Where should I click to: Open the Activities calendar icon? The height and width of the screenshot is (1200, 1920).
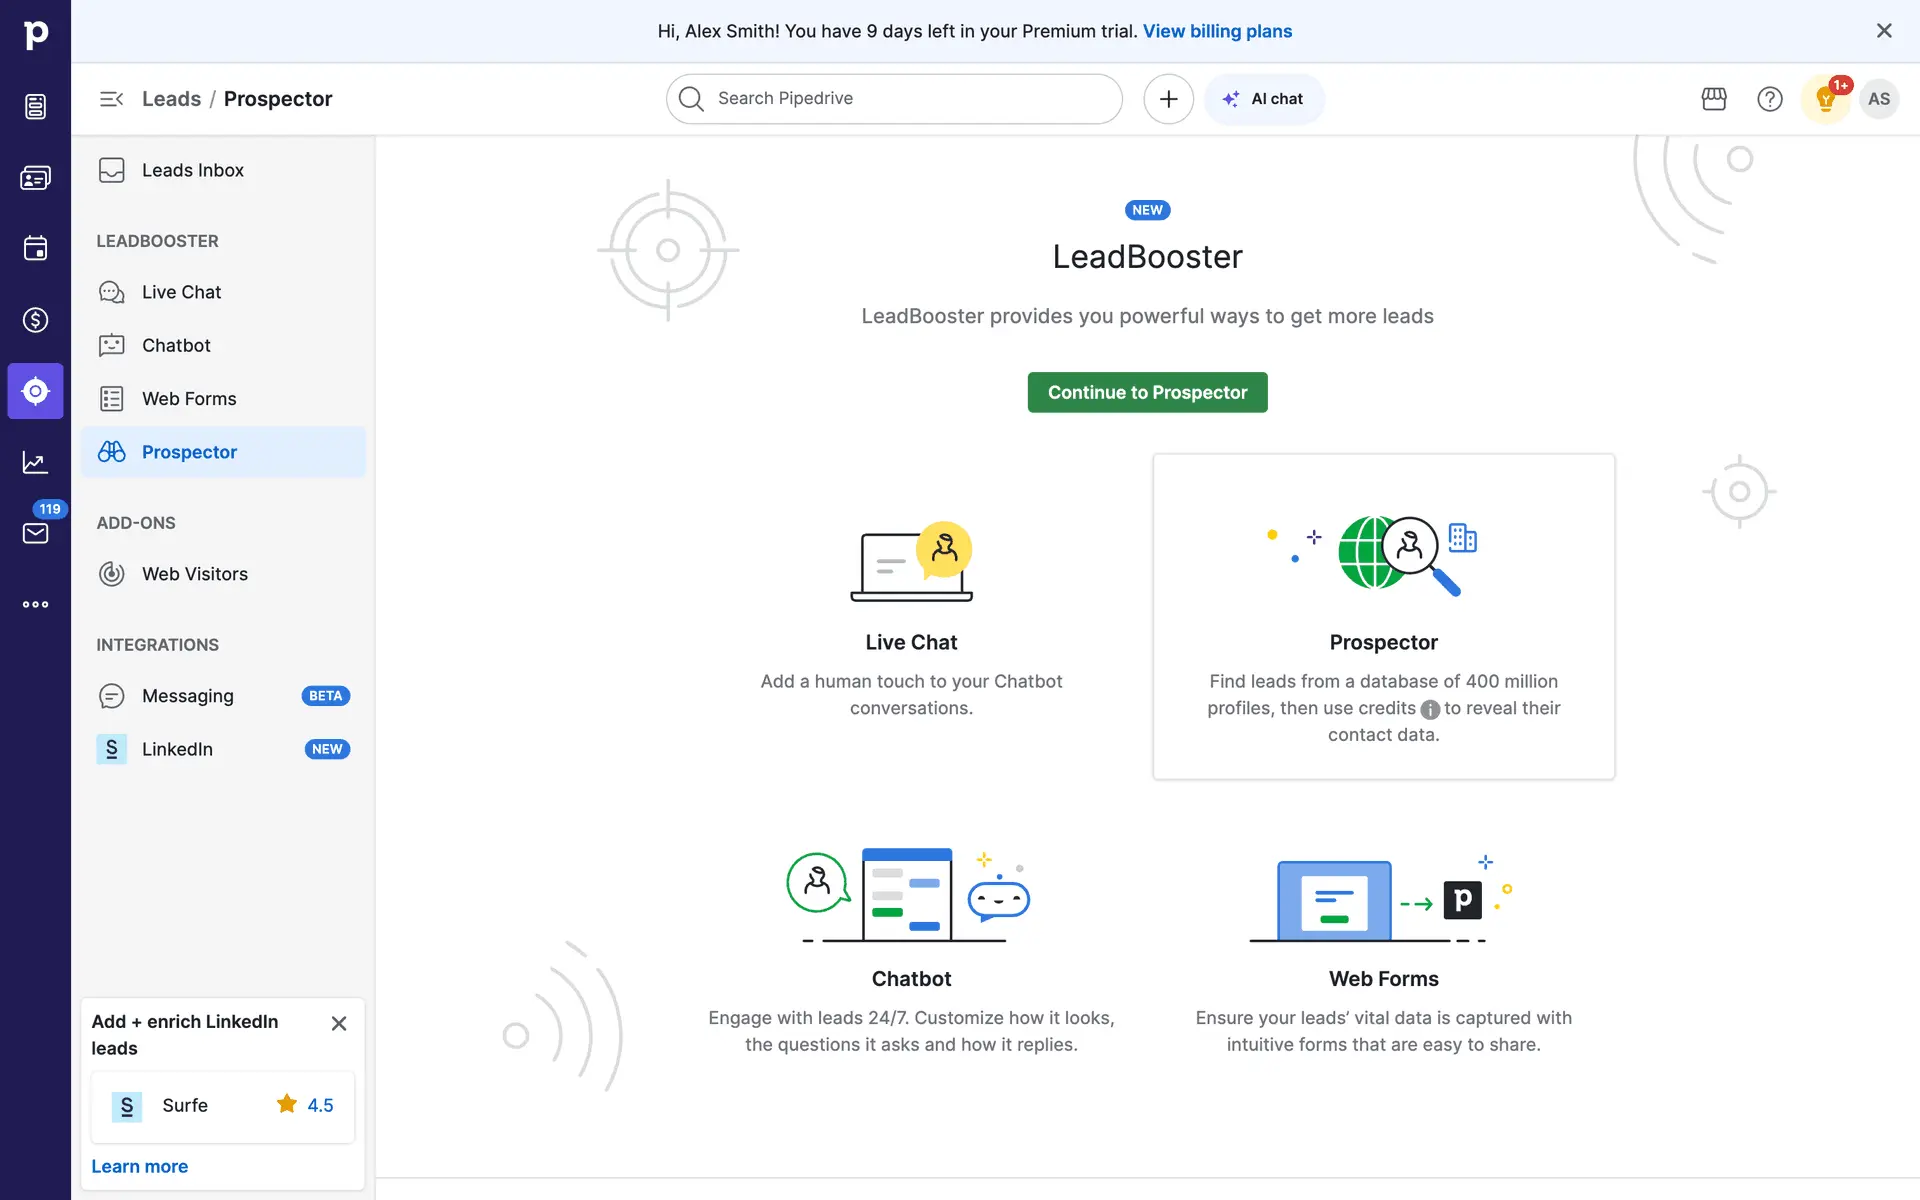35,248
